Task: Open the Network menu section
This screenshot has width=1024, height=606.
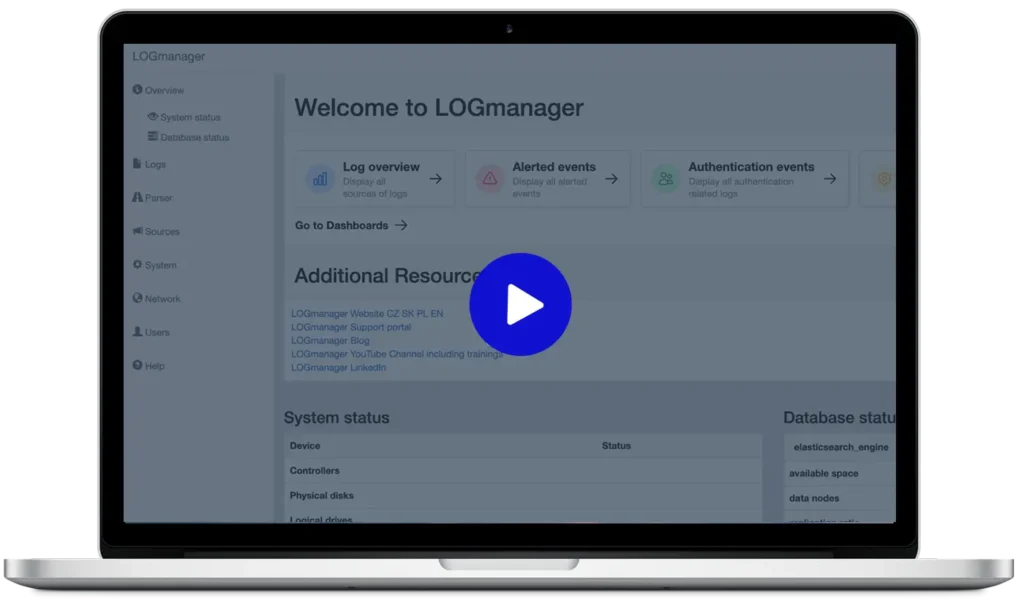Action: [163, 298]
